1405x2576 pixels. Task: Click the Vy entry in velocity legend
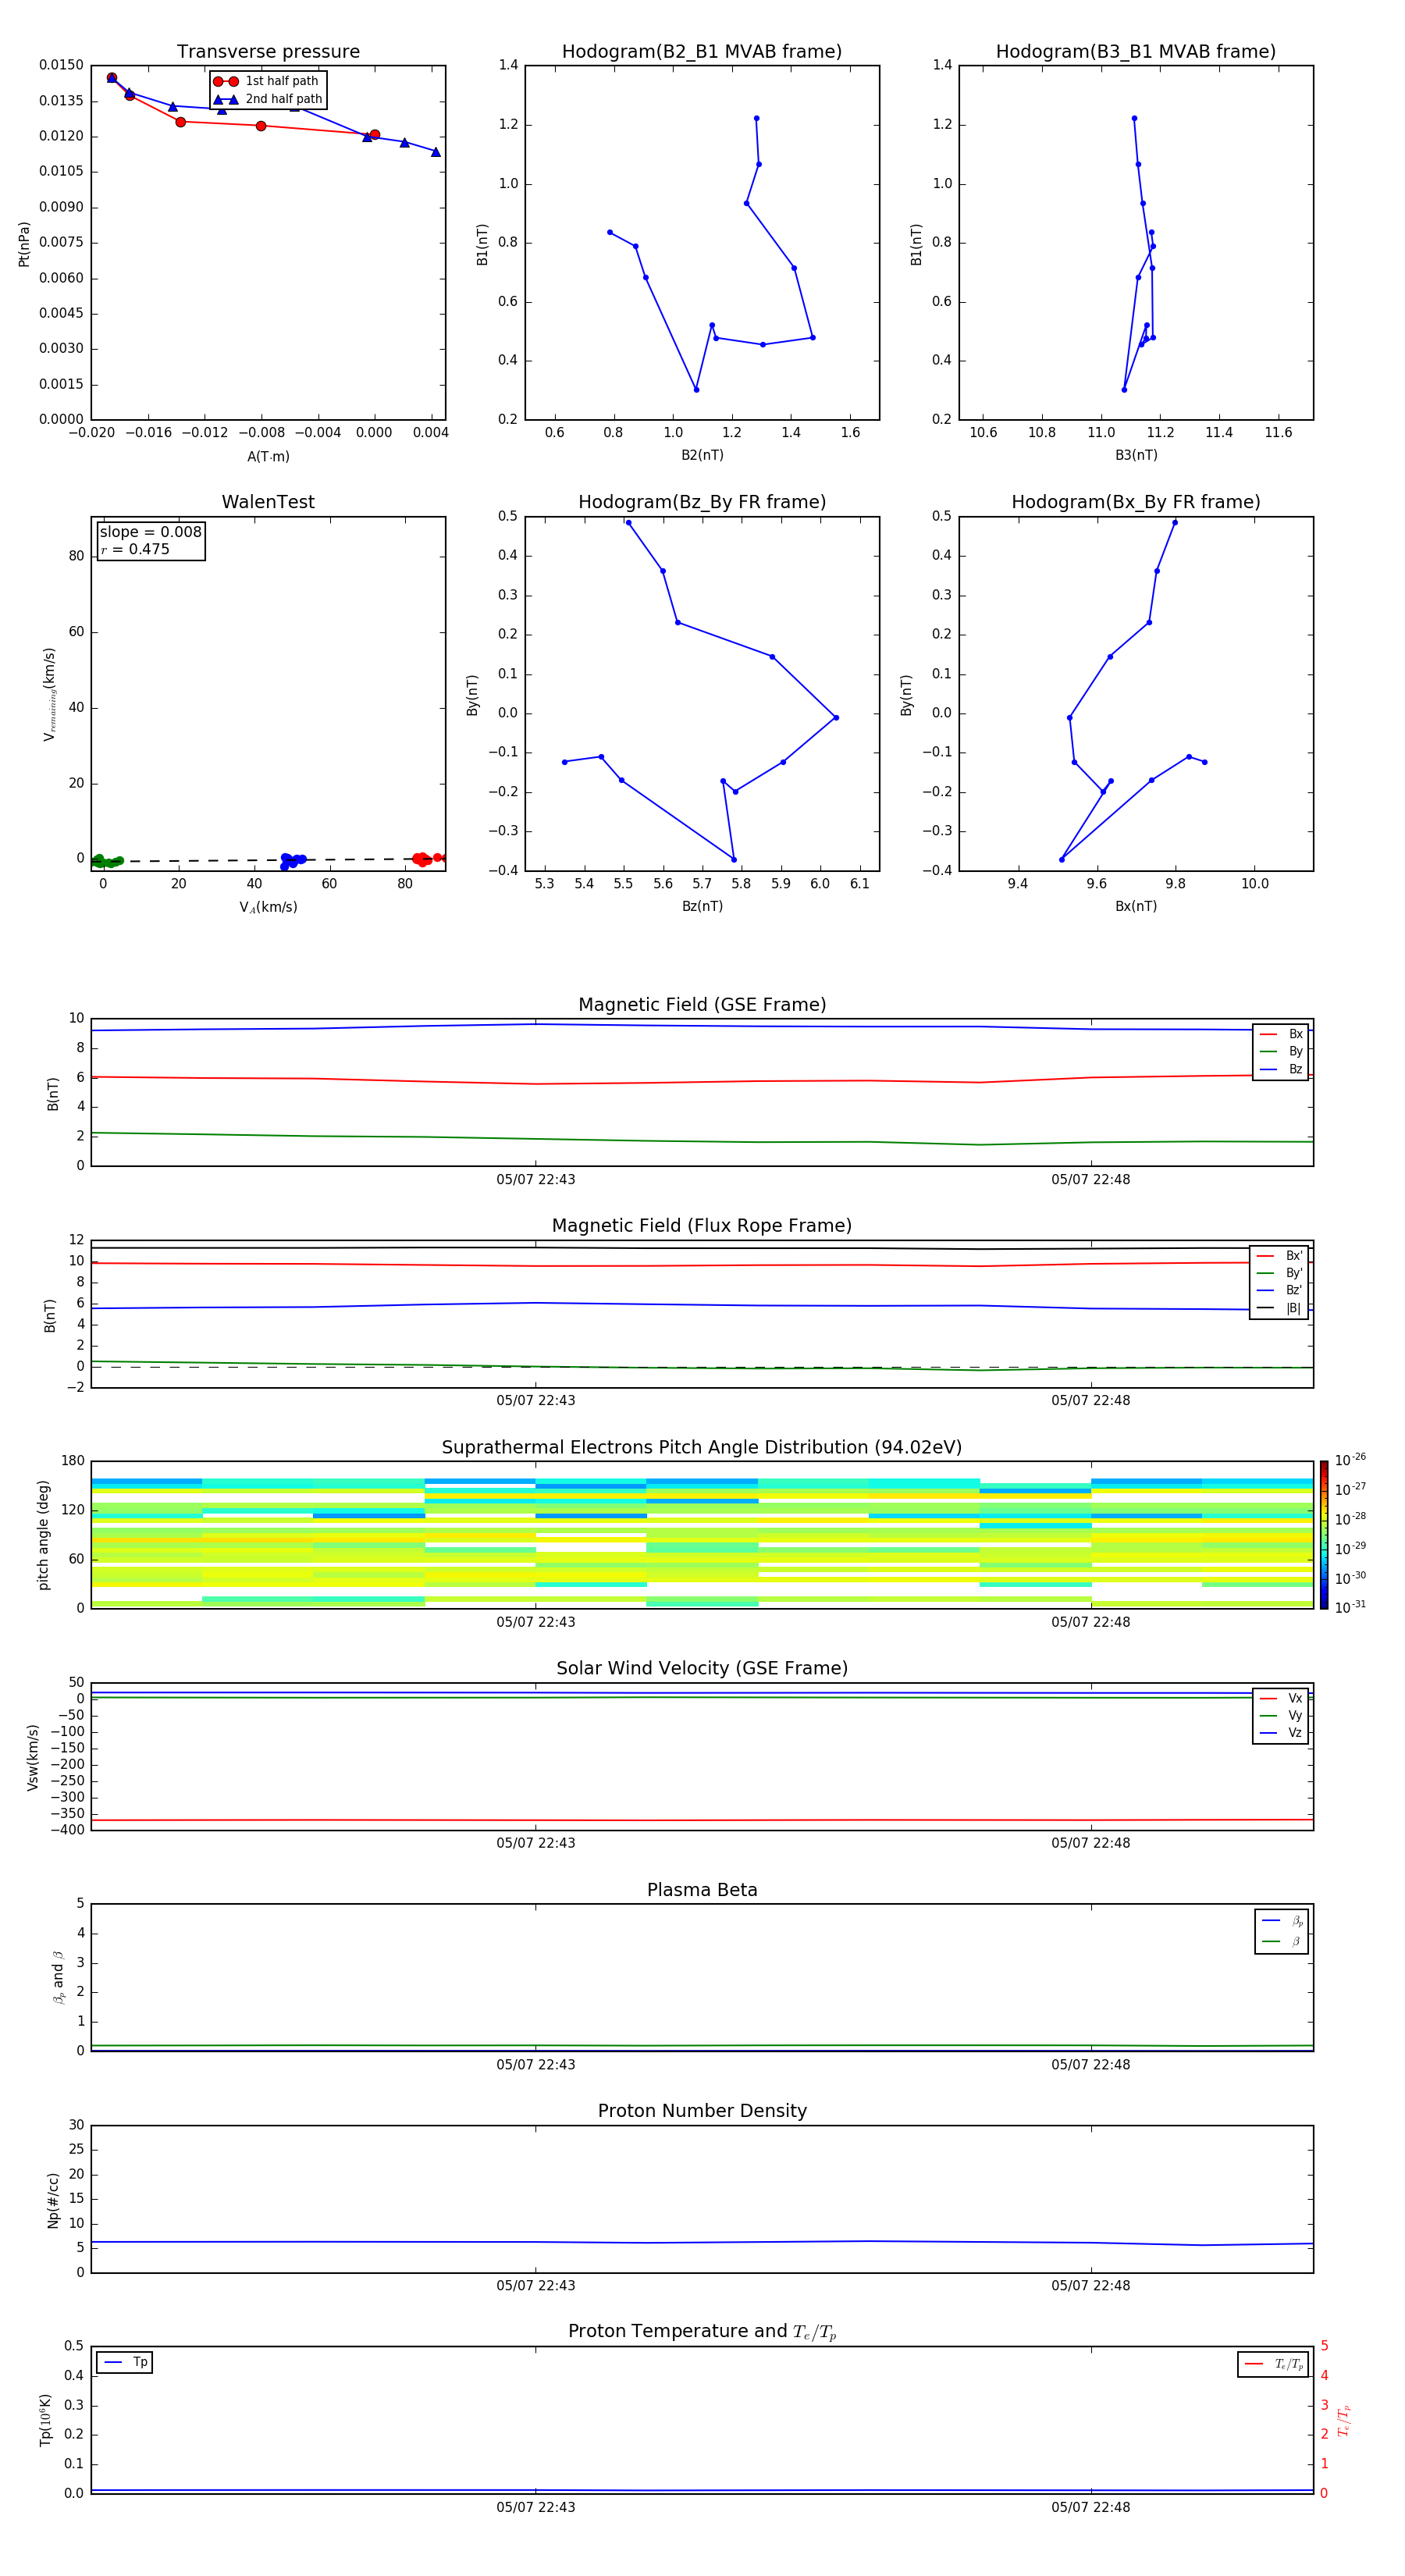click(x=1281, y=1715)
